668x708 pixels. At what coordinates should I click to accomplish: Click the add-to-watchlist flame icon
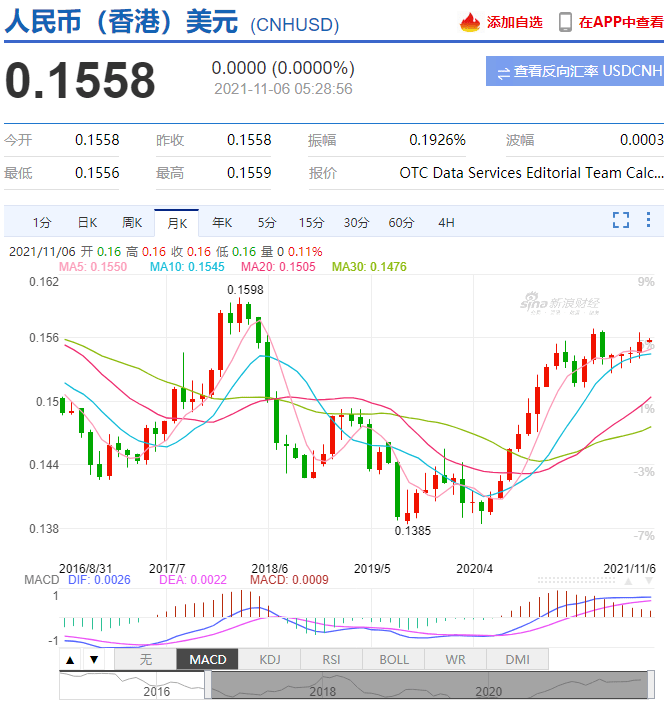pyautogui.click(x=470, y=22)
